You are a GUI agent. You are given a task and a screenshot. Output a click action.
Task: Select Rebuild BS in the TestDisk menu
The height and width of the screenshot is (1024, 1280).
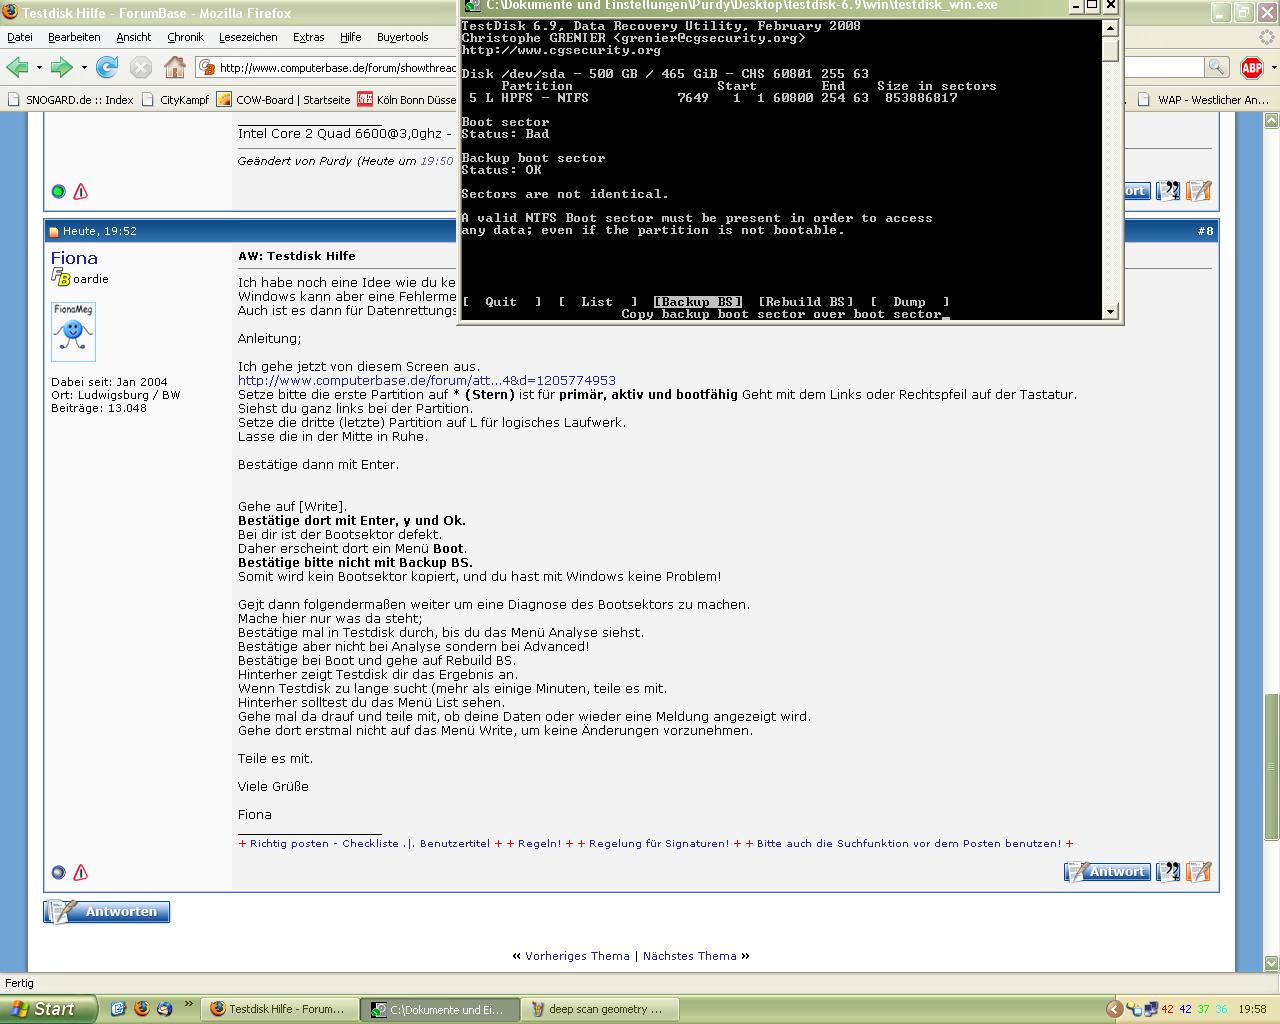pyautogui.click(x=805, y=302)
